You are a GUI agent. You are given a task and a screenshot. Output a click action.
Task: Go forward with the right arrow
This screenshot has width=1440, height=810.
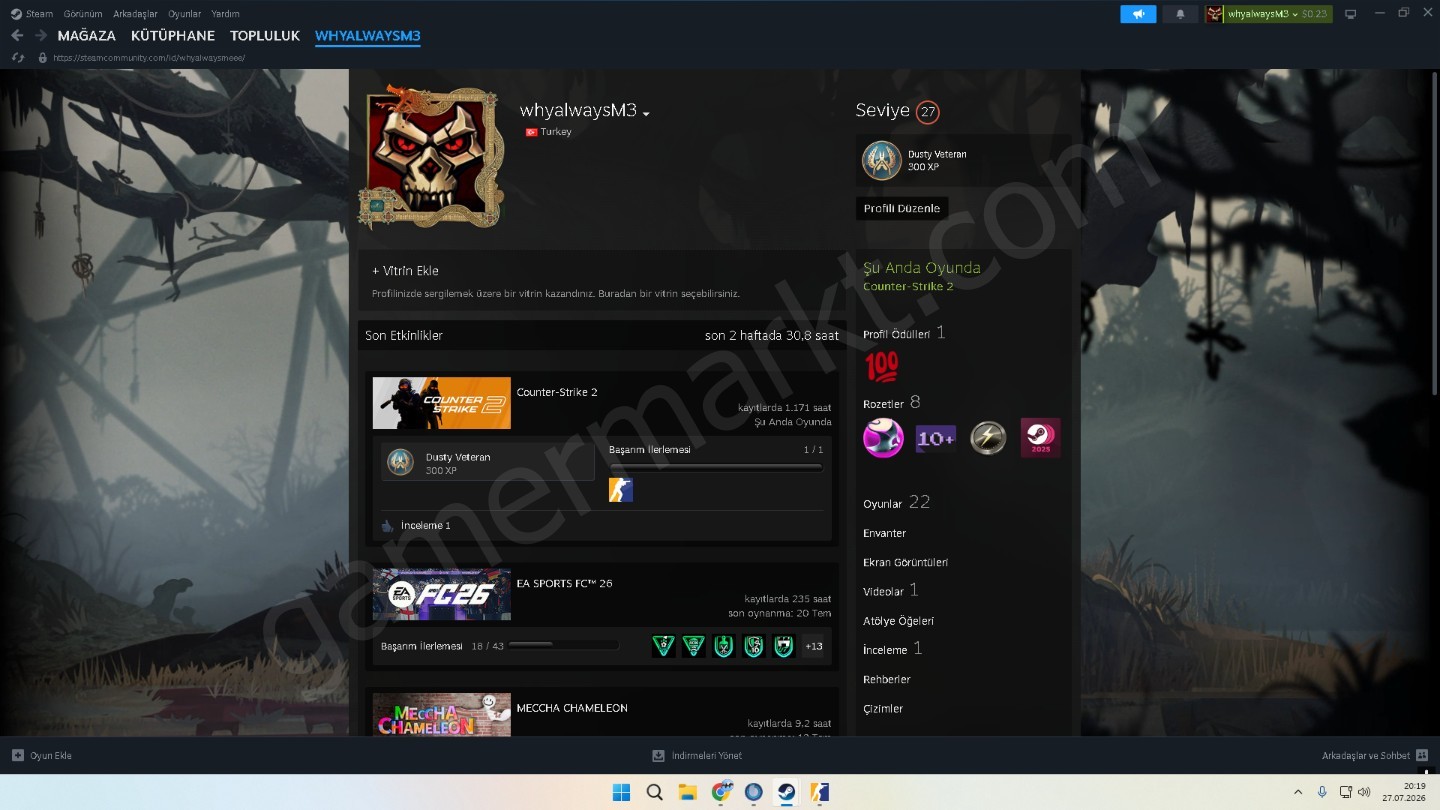41,36
